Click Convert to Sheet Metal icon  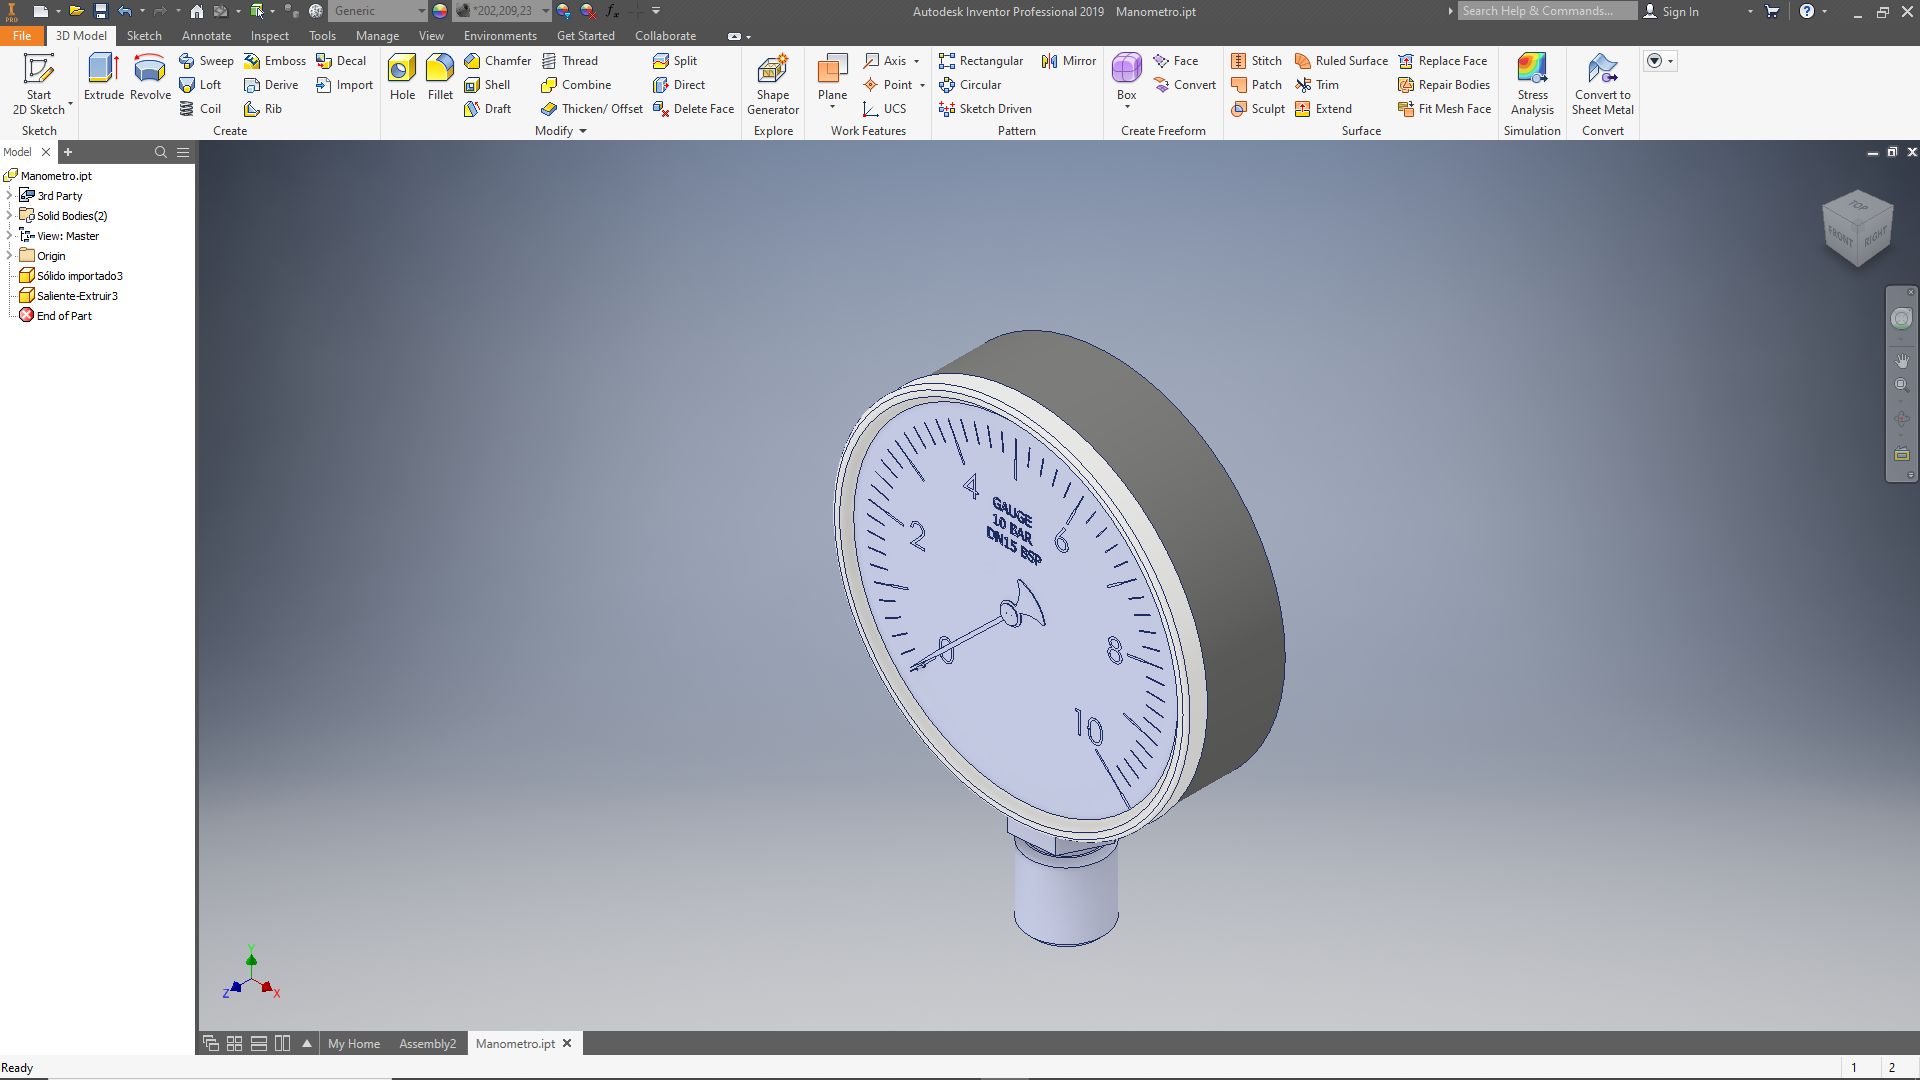pyautogui.click(x=1602, y=70)
